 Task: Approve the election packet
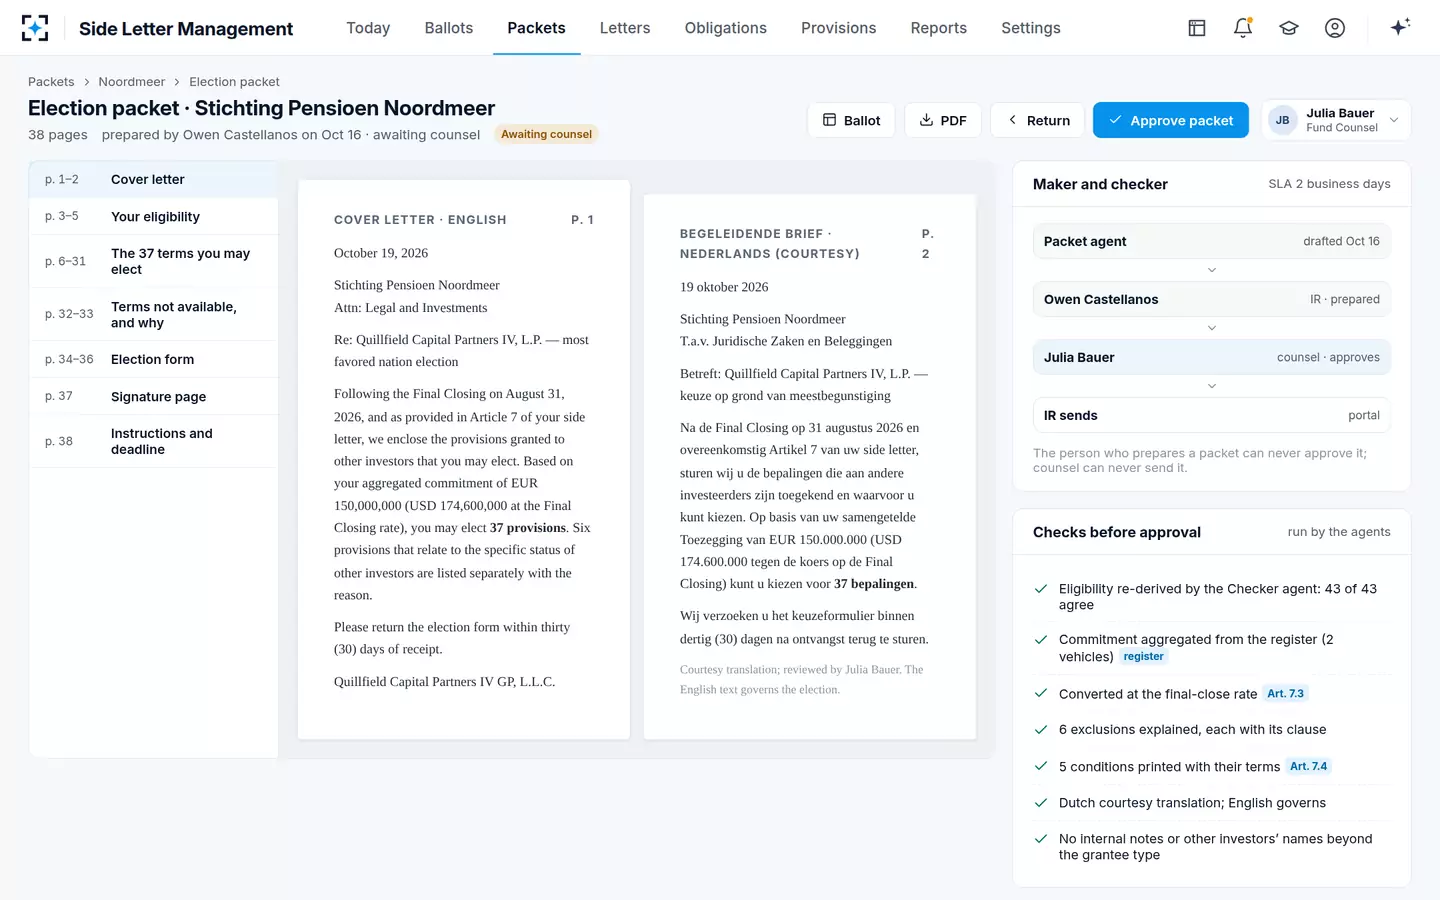[1171, 120]
